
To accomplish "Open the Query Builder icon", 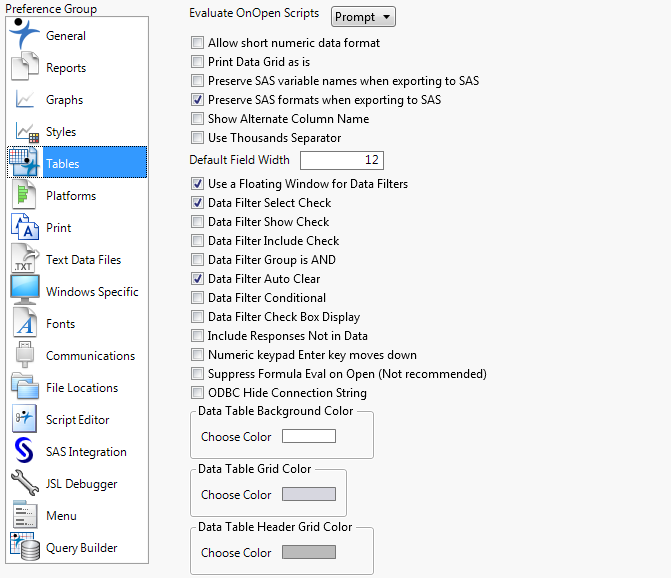I will pyautogui.click(x=25, y=548).
